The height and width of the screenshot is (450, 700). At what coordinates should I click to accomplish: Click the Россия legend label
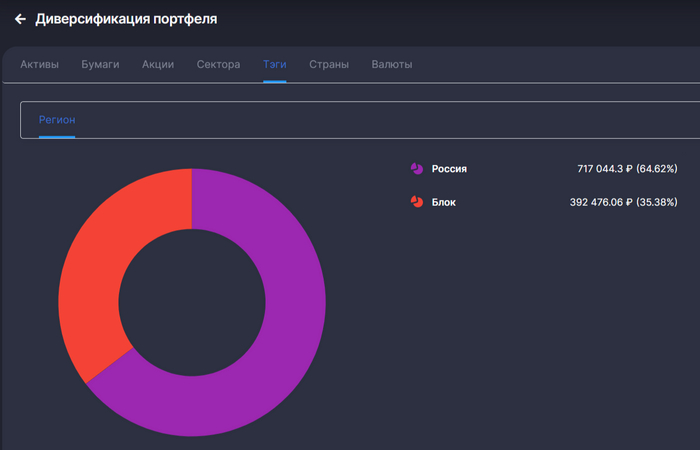click(x=449, y=169)
